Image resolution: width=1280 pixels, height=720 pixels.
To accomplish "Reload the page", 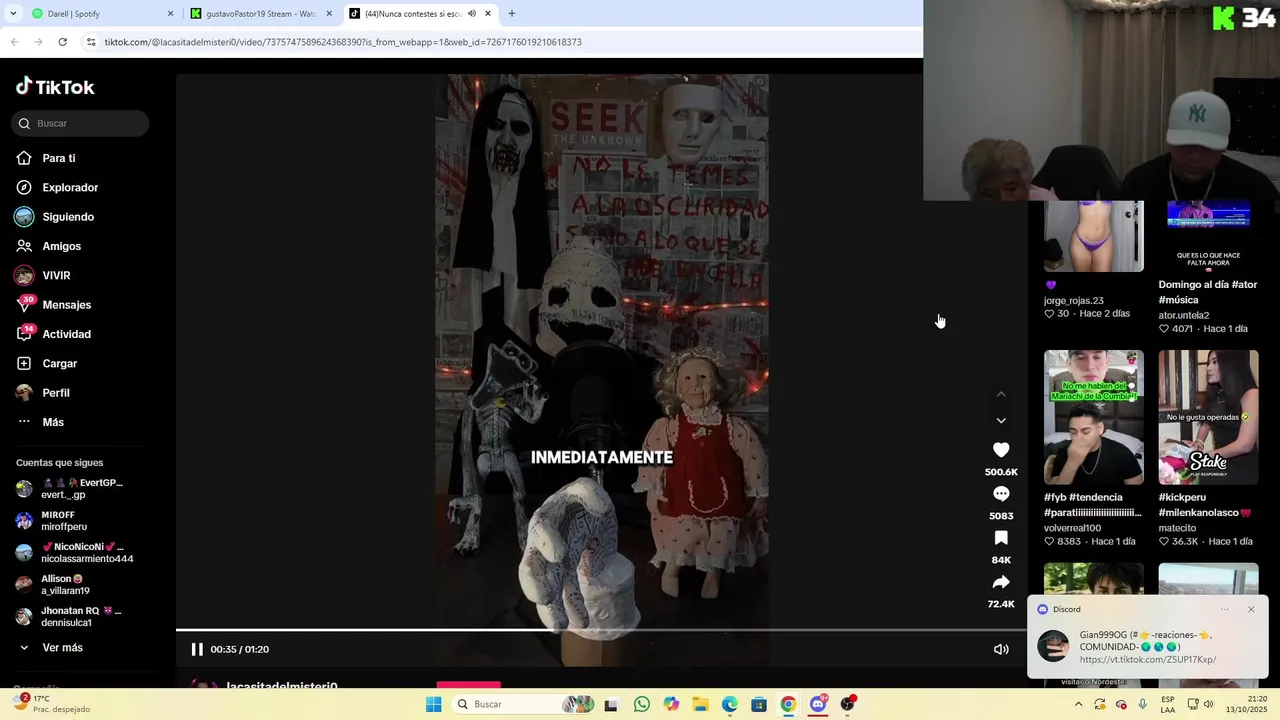I will [x=62, y=42].
